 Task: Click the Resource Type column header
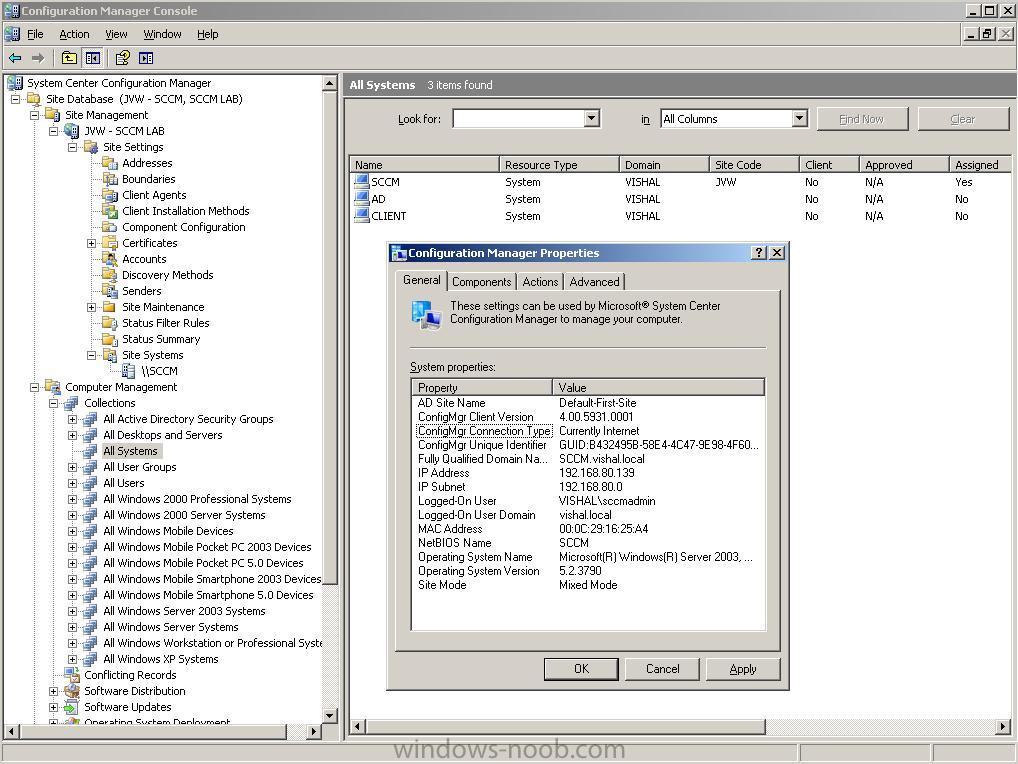559,165
